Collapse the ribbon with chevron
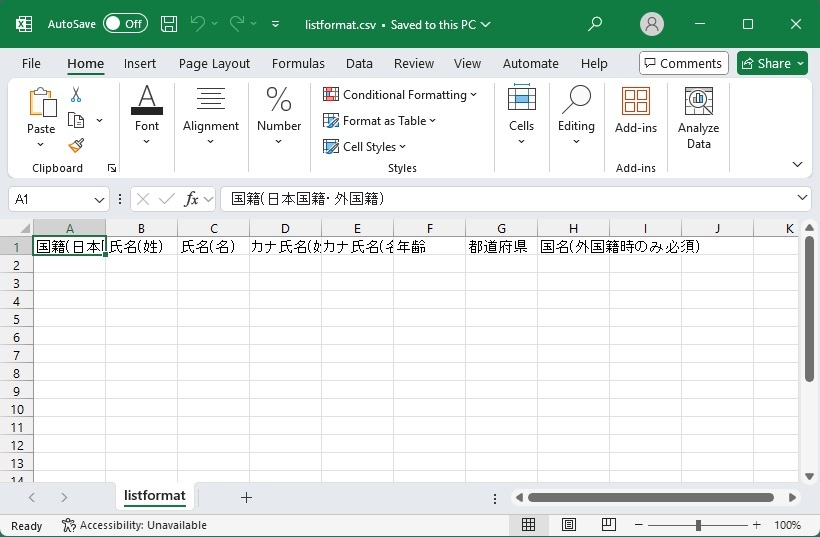820x537 pixels. 798,164
